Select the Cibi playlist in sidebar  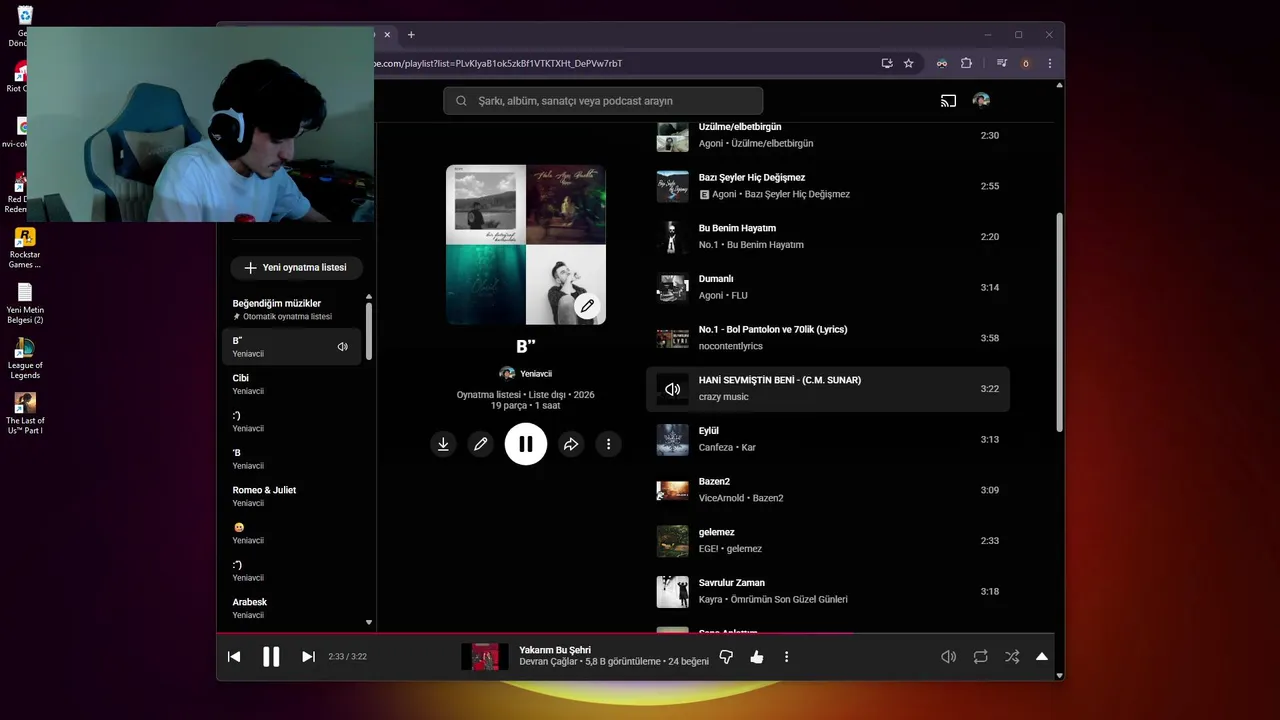click(291, 384)
